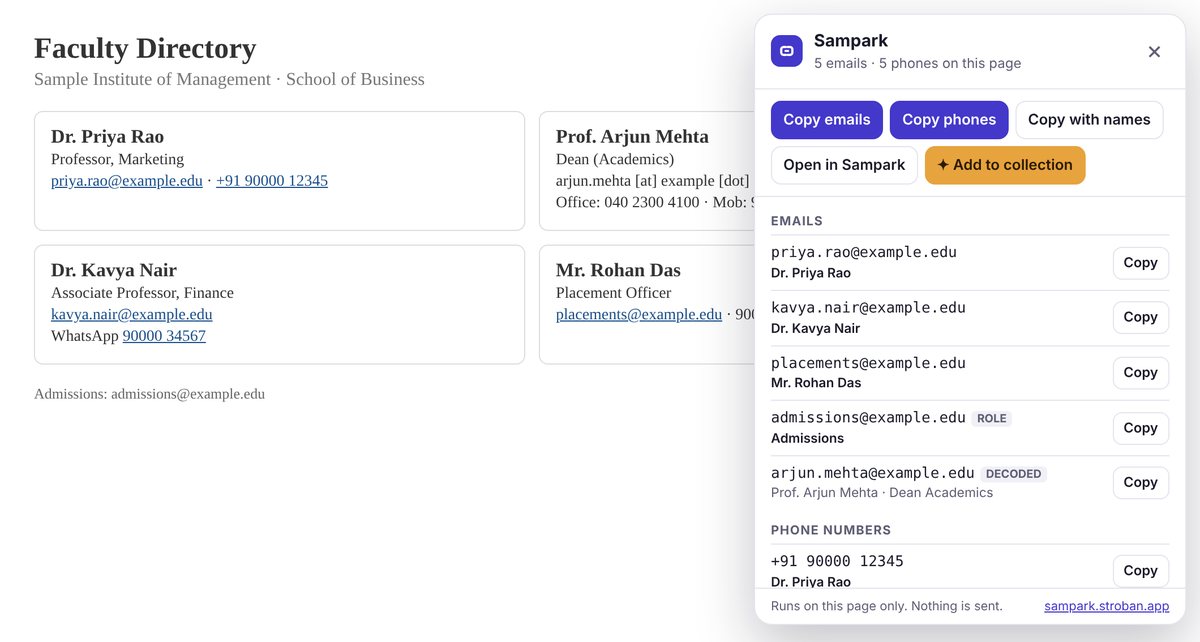Click WhatsApp number 90000 34567 link

[x=164, y=336]
